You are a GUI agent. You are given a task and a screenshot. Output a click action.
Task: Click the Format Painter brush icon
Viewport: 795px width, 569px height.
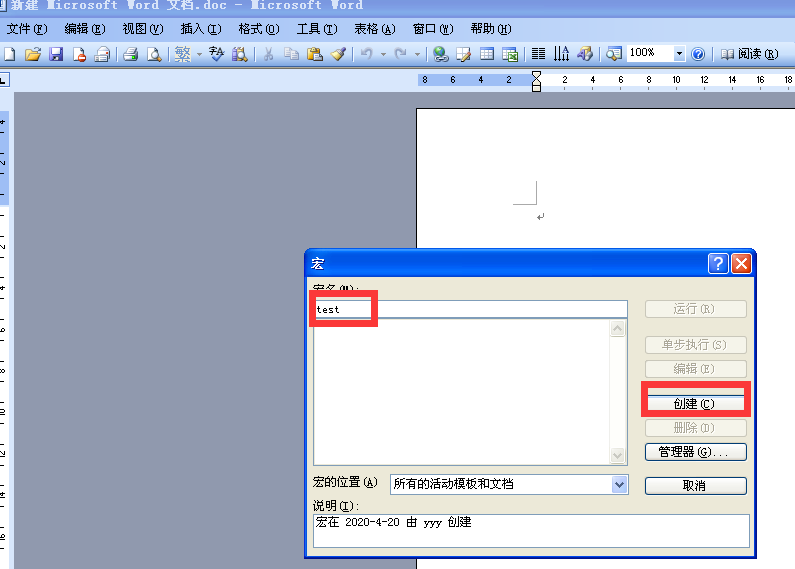tap(338, 54)
